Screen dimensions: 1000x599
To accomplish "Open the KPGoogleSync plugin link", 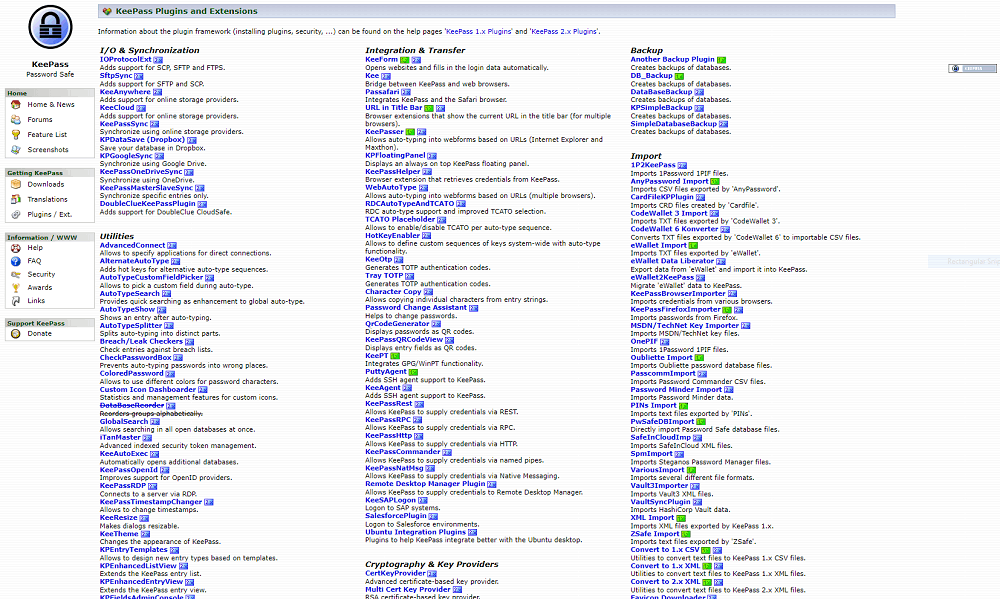I will pos(126,156).
